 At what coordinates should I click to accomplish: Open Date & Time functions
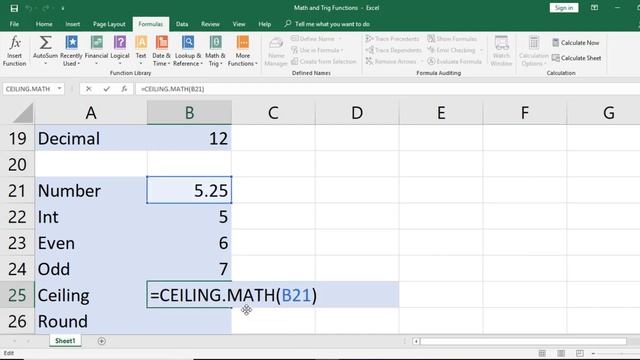pyautogui.click(x=162, y=51)
